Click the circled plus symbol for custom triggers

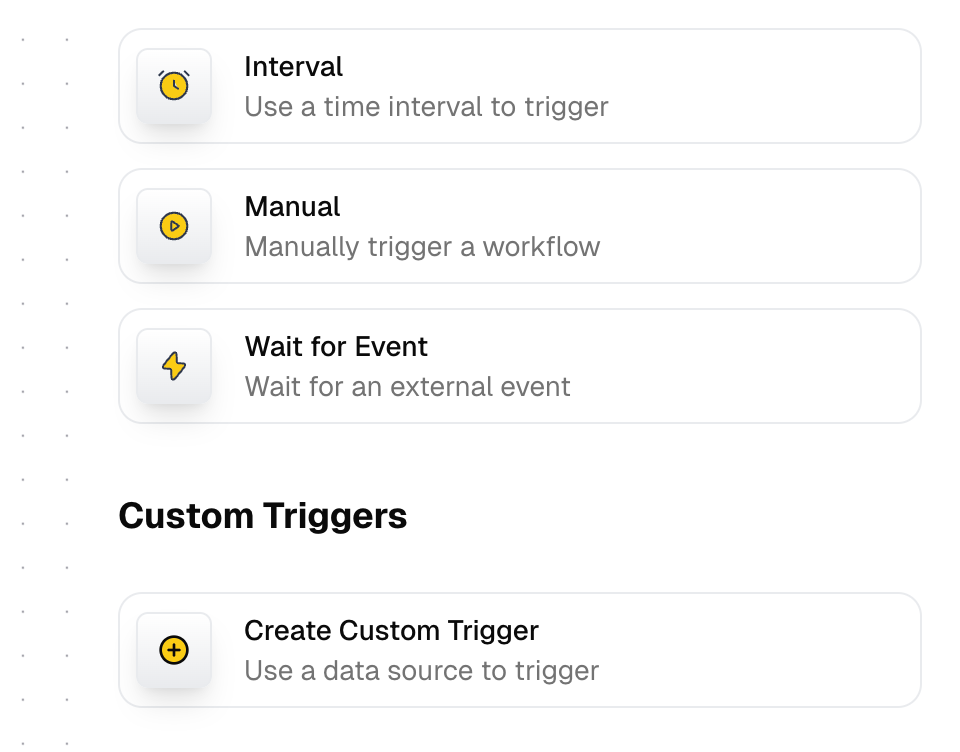pyautogui.click(x=174, y=650)
